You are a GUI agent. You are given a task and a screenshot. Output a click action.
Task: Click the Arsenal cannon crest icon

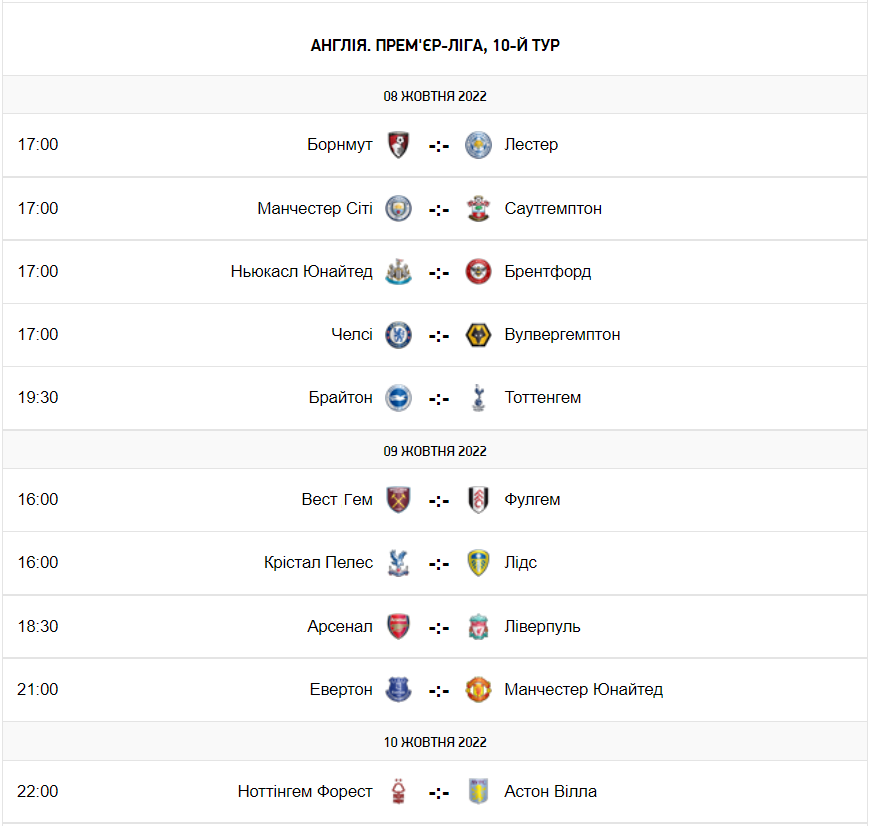pos(399,627)
